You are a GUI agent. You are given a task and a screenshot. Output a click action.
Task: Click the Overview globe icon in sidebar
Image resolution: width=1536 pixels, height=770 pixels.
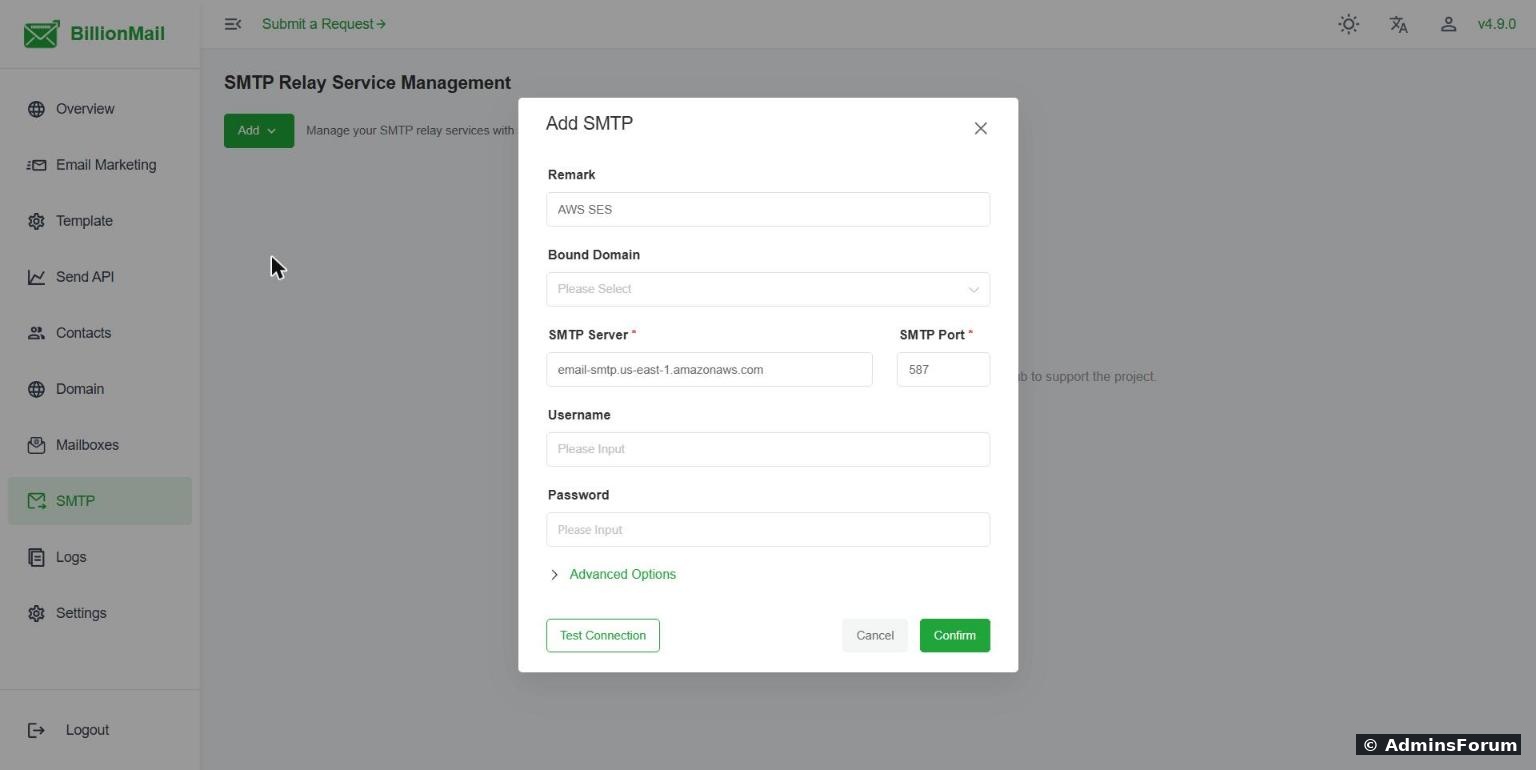(x=36, y=109)
